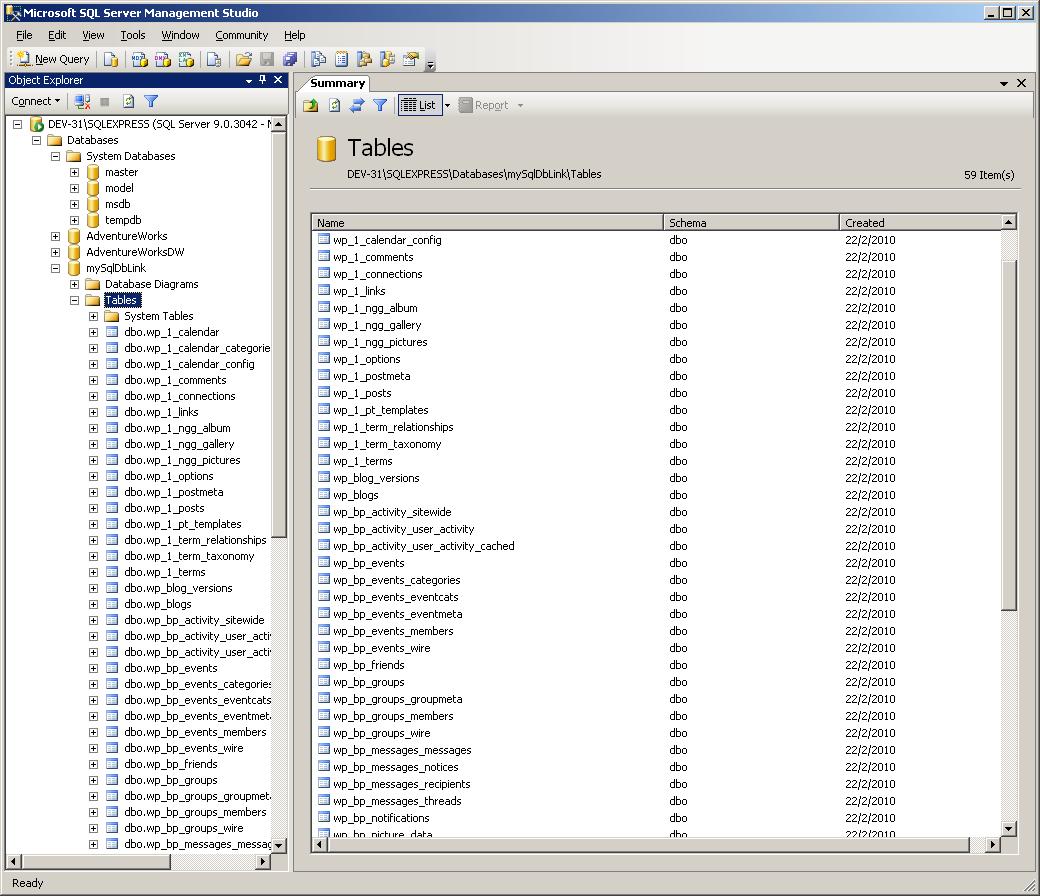Screen dimensions: 1040x896
Task: Open Analysis Services XMLA Query
Action: (x=186, y=60)
